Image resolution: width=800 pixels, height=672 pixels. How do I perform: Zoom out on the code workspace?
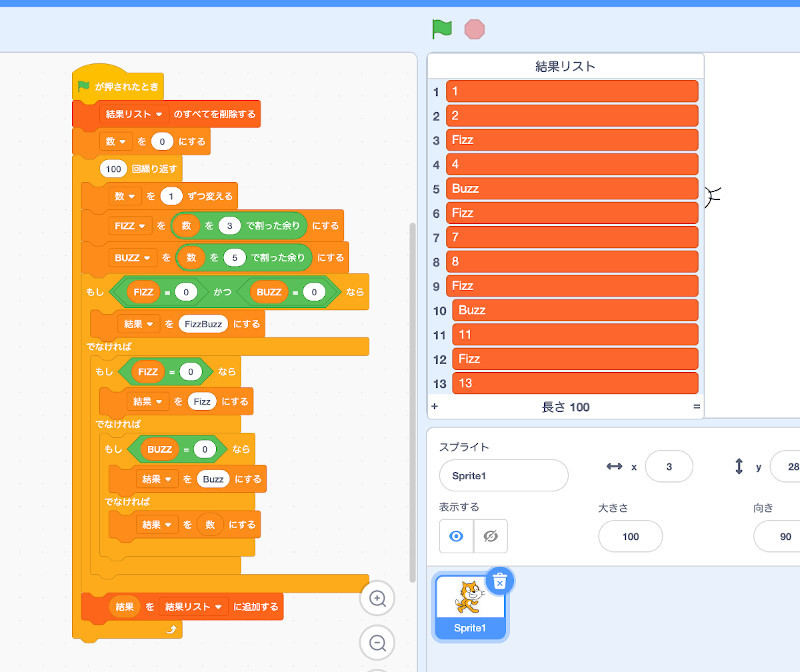[378, 643]
